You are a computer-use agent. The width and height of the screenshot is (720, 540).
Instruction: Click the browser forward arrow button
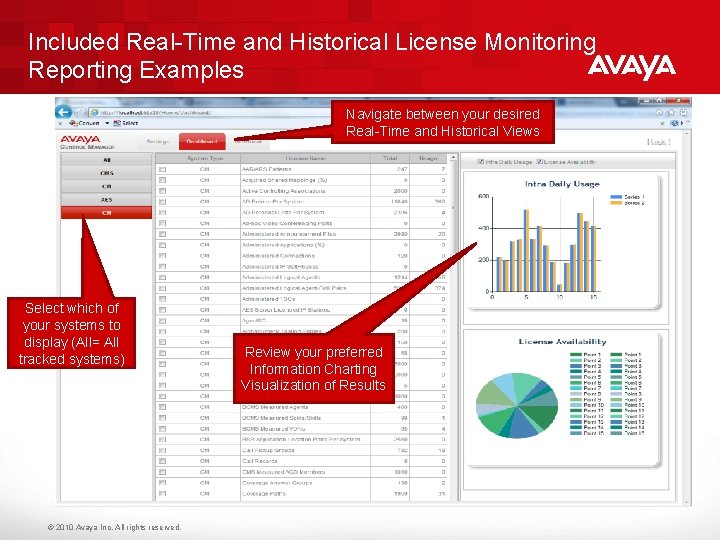79,112
